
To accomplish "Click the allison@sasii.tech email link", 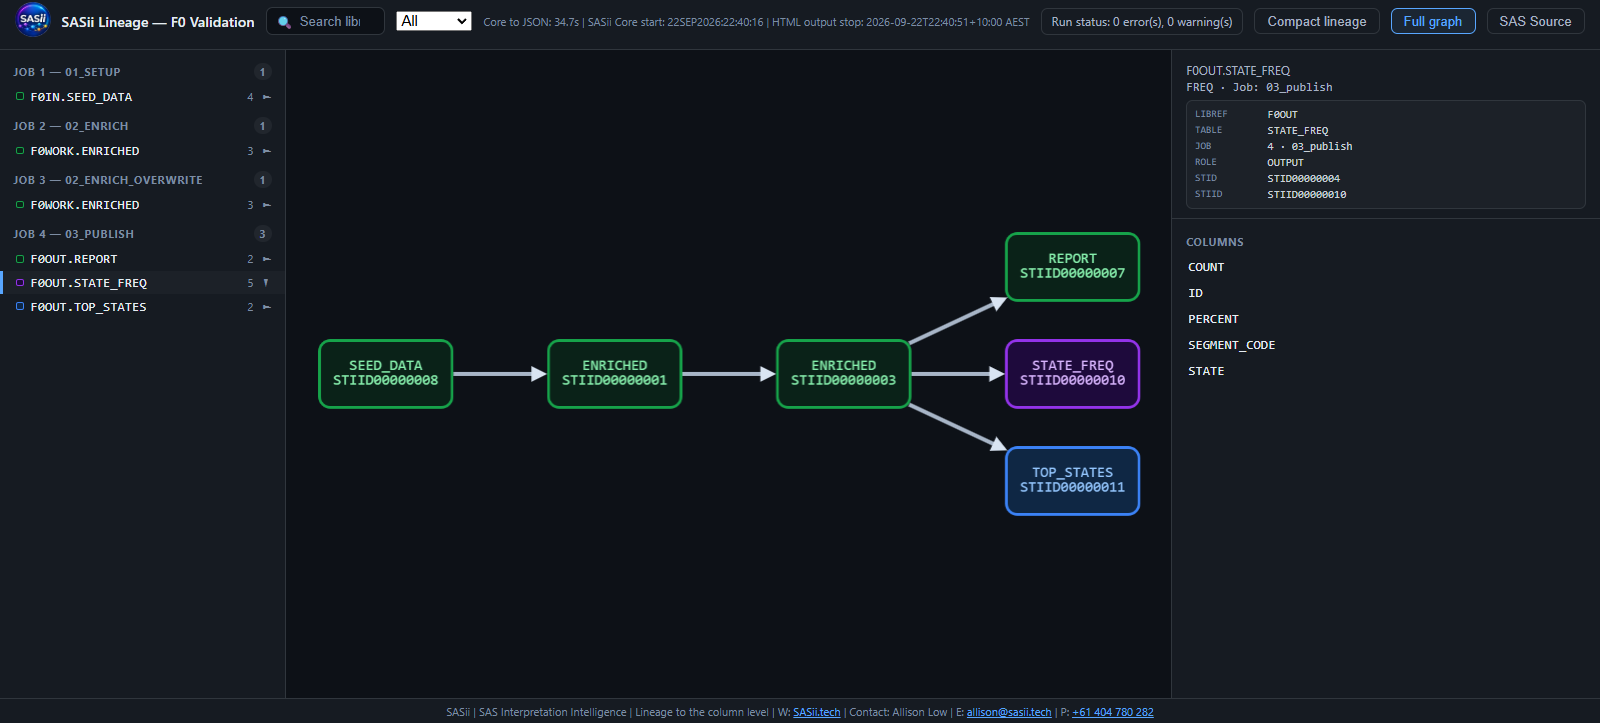I will pos(1009,712).
